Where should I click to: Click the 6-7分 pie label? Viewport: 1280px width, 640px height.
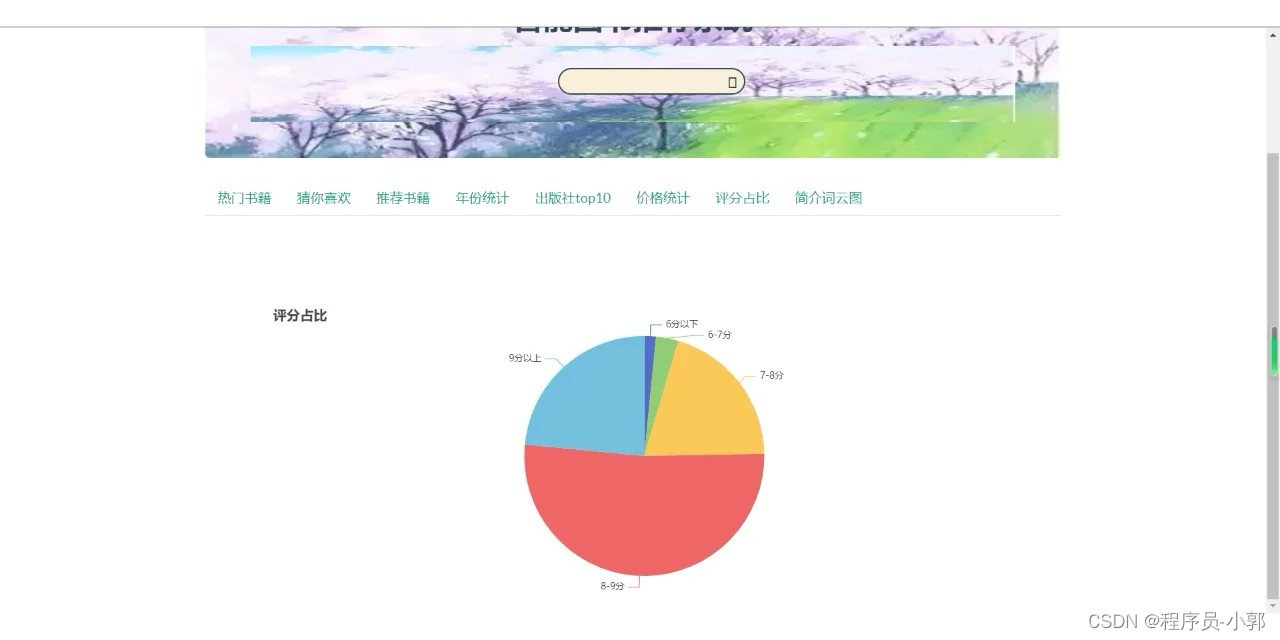tap(720, 335)
